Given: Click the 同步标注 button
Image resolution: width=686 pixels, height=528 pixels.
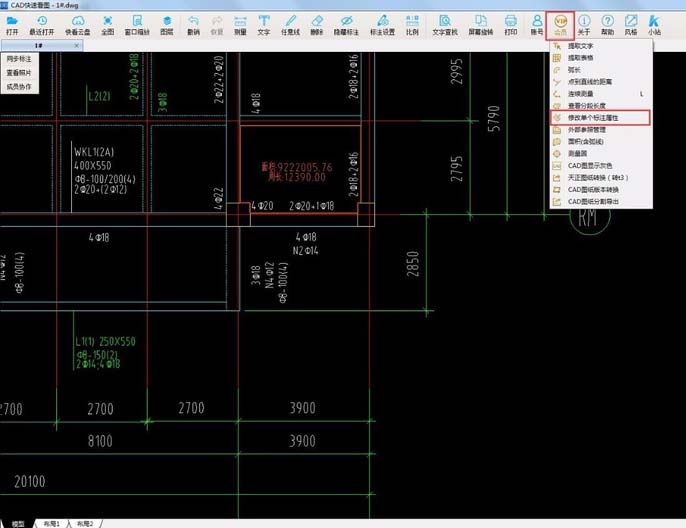Looking at the screenshot, I should (19, 59).
